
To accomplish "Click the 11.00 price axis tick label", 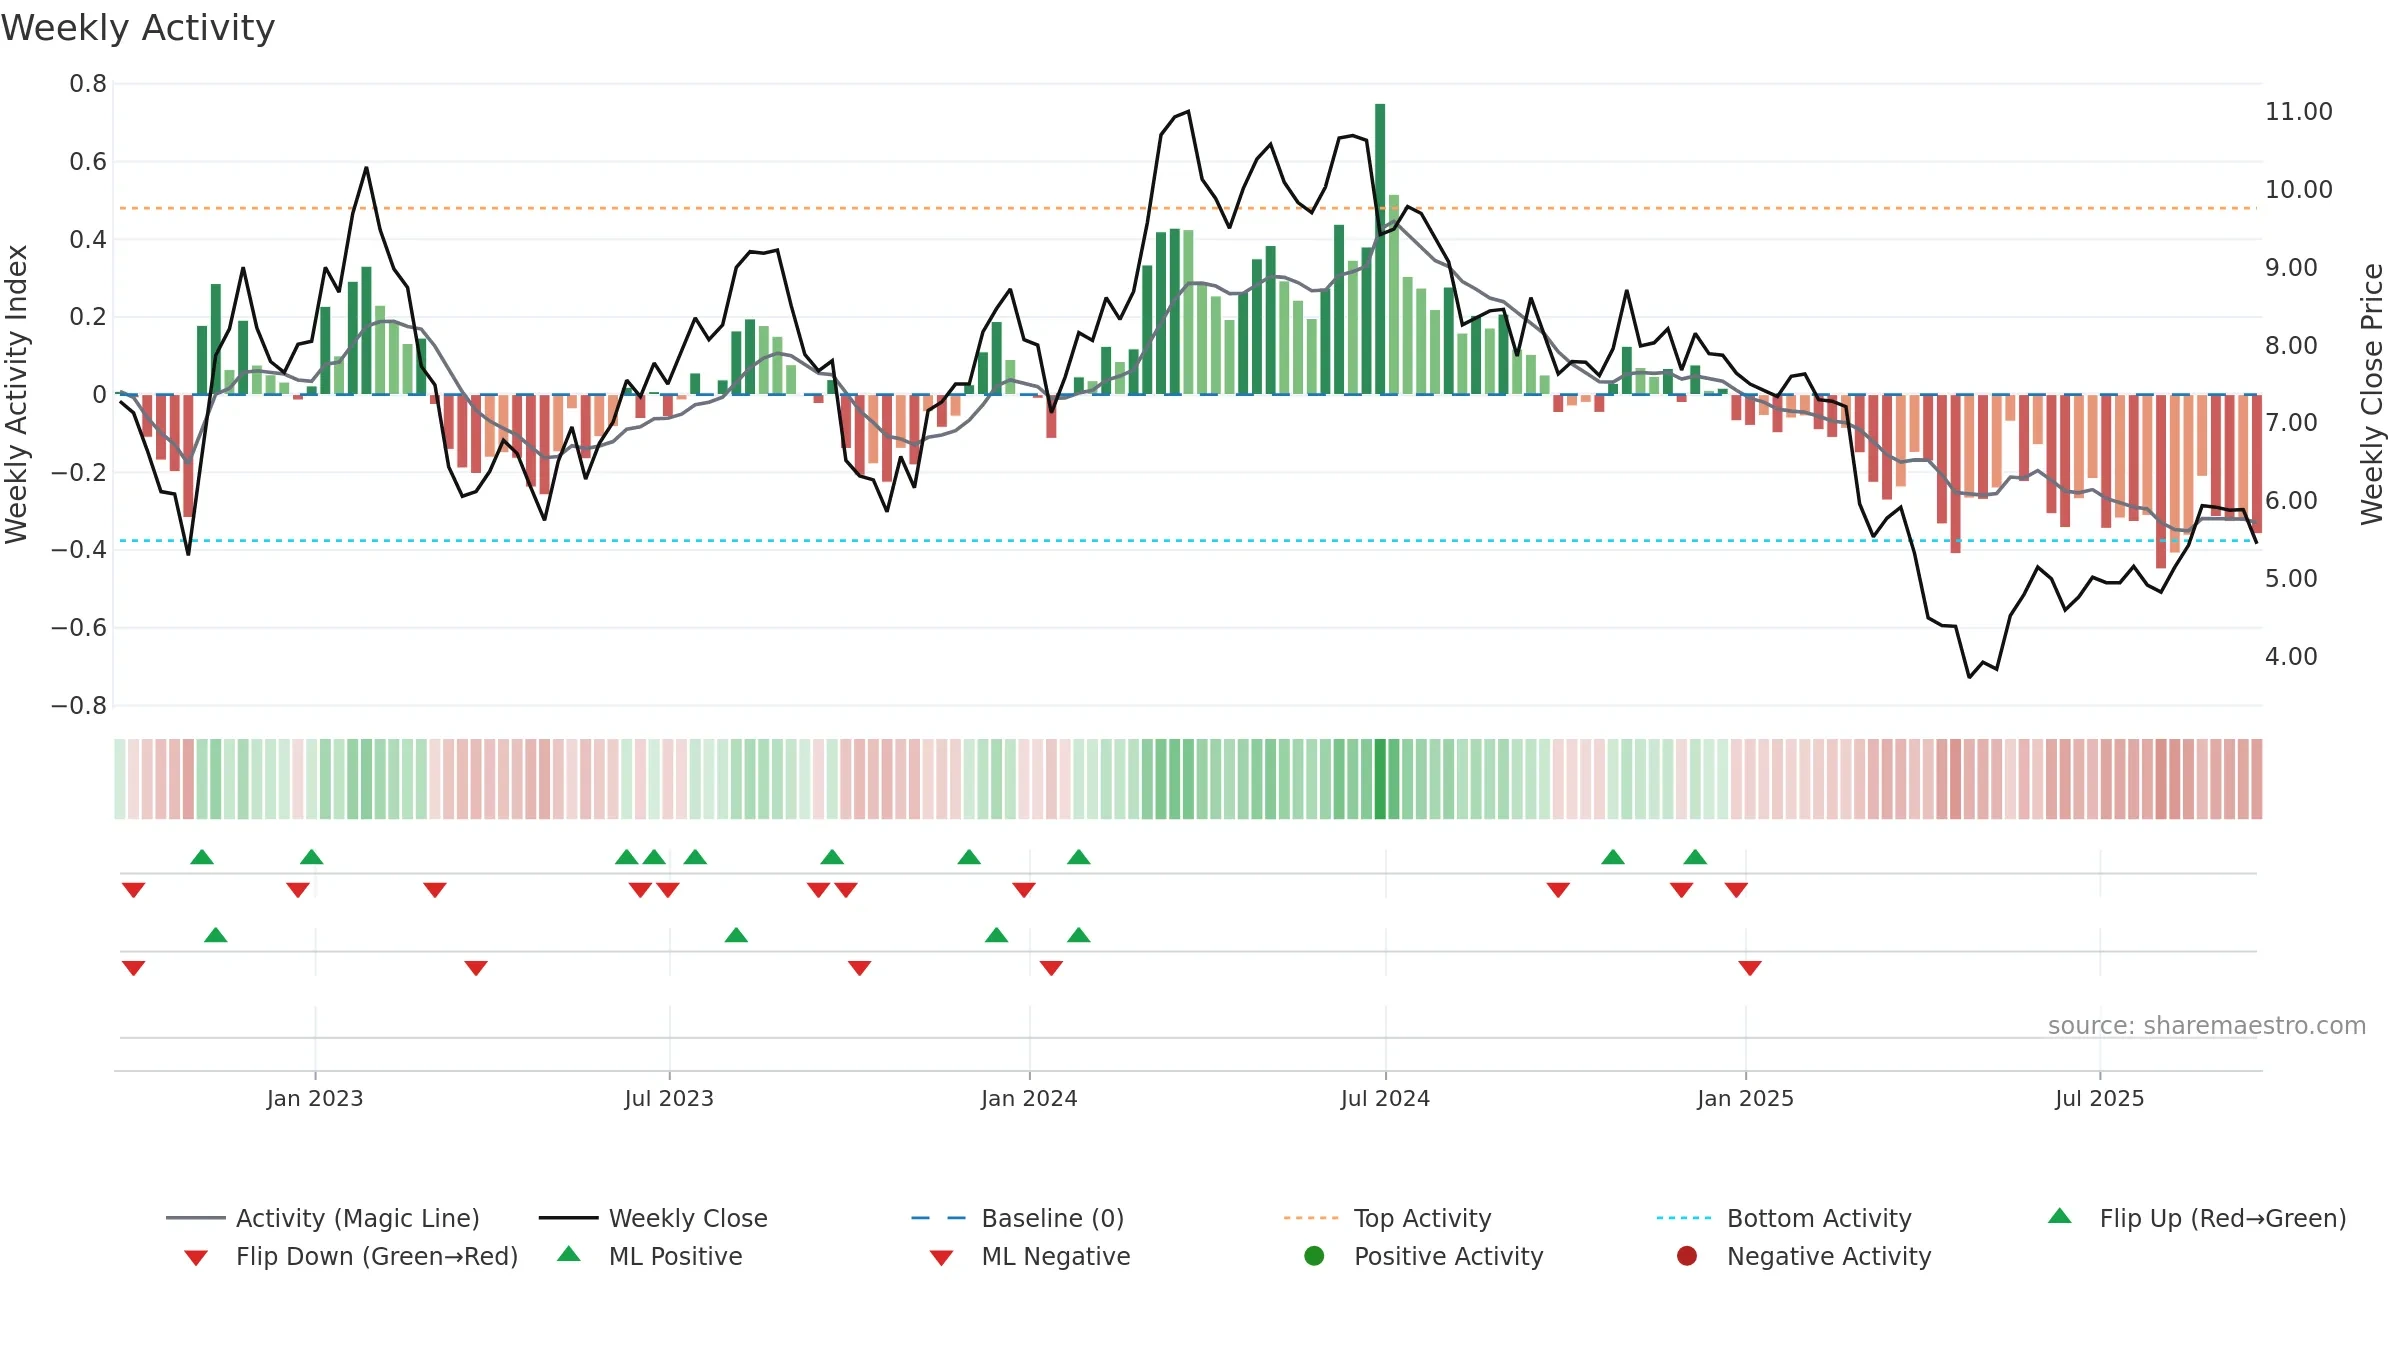I will pos(2299,111).
